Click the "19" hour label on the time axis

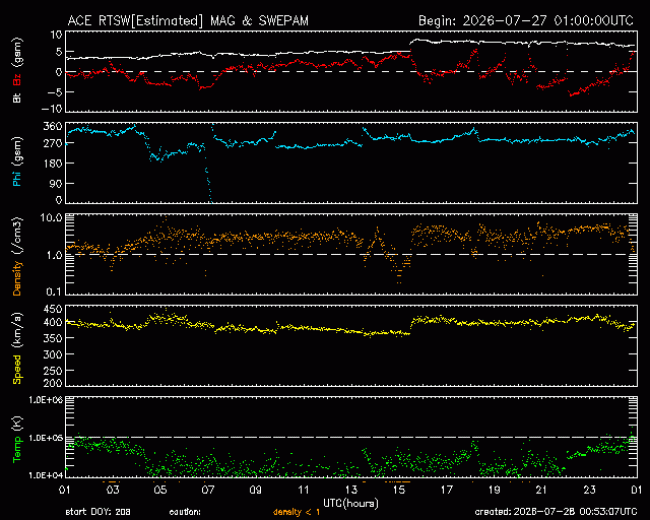tap(494, 490)
